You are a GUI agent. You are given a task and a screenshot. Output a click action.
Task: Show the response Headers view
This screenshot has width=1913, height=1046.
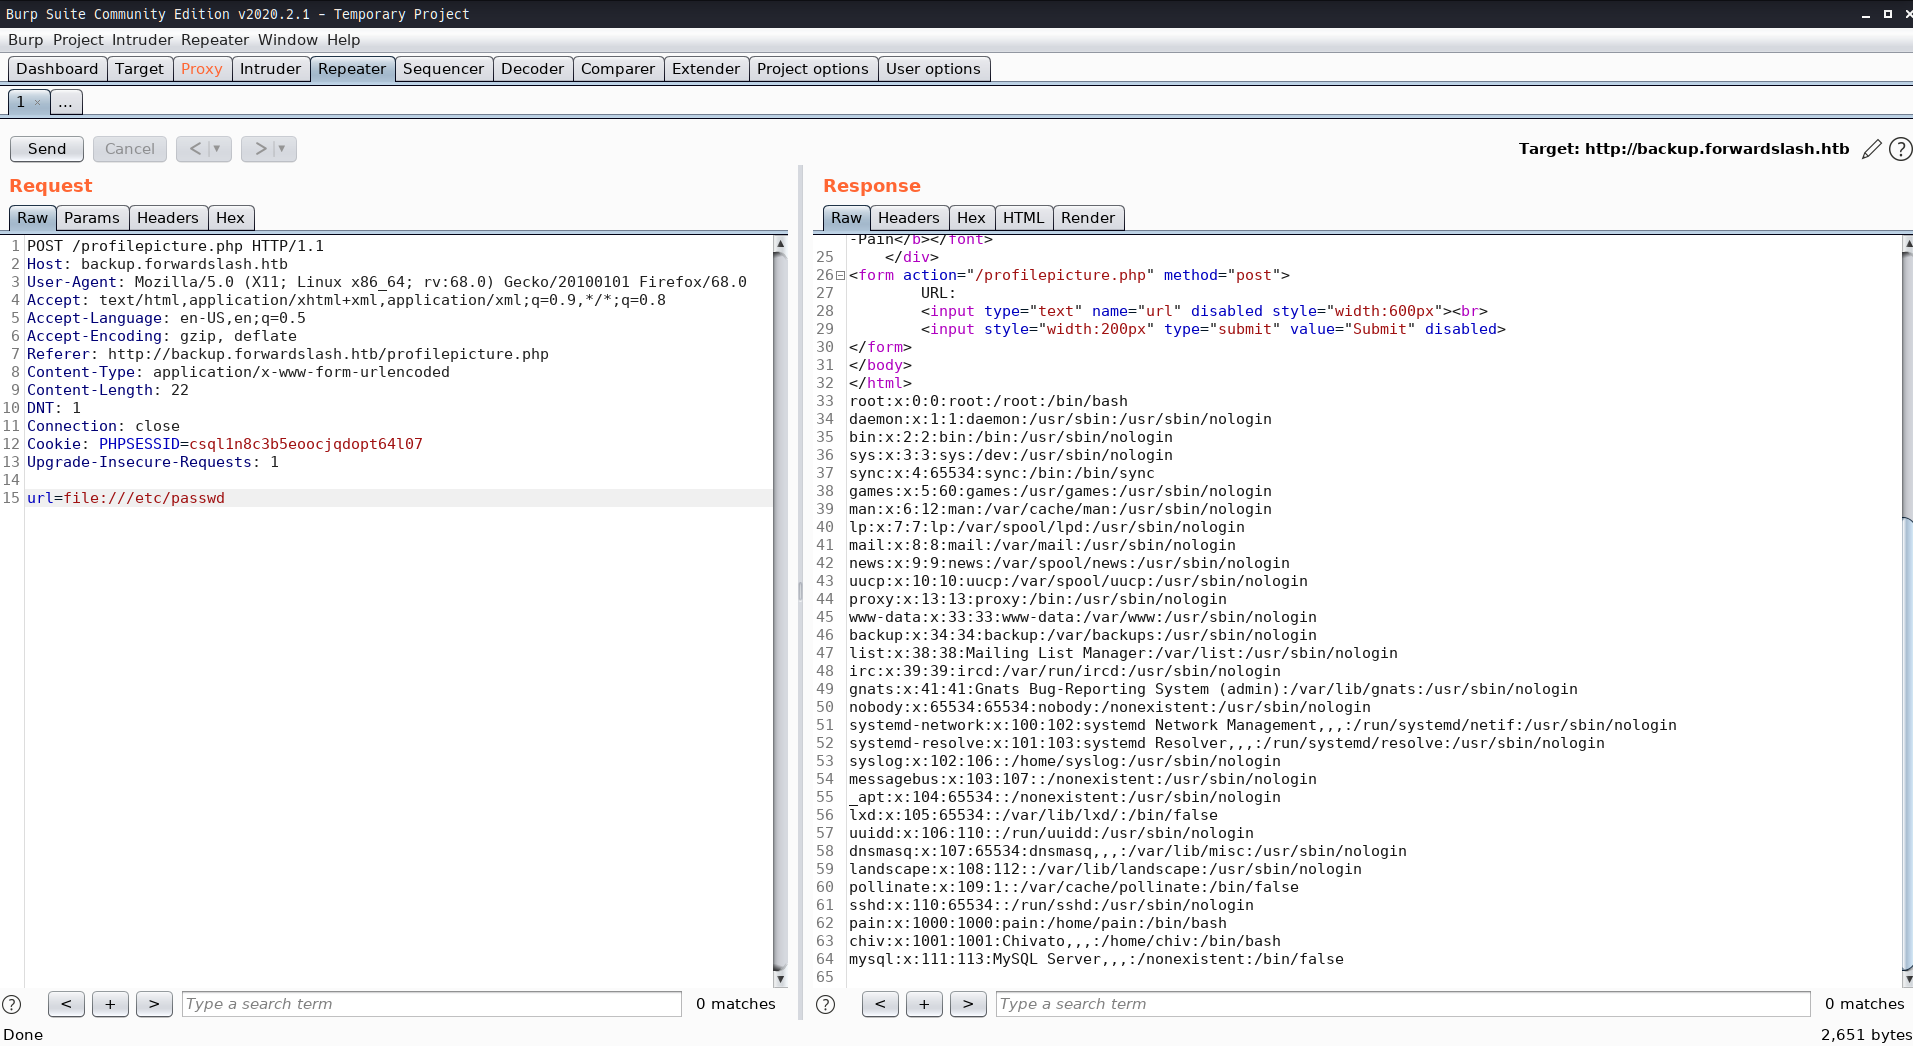coord(909,218)
